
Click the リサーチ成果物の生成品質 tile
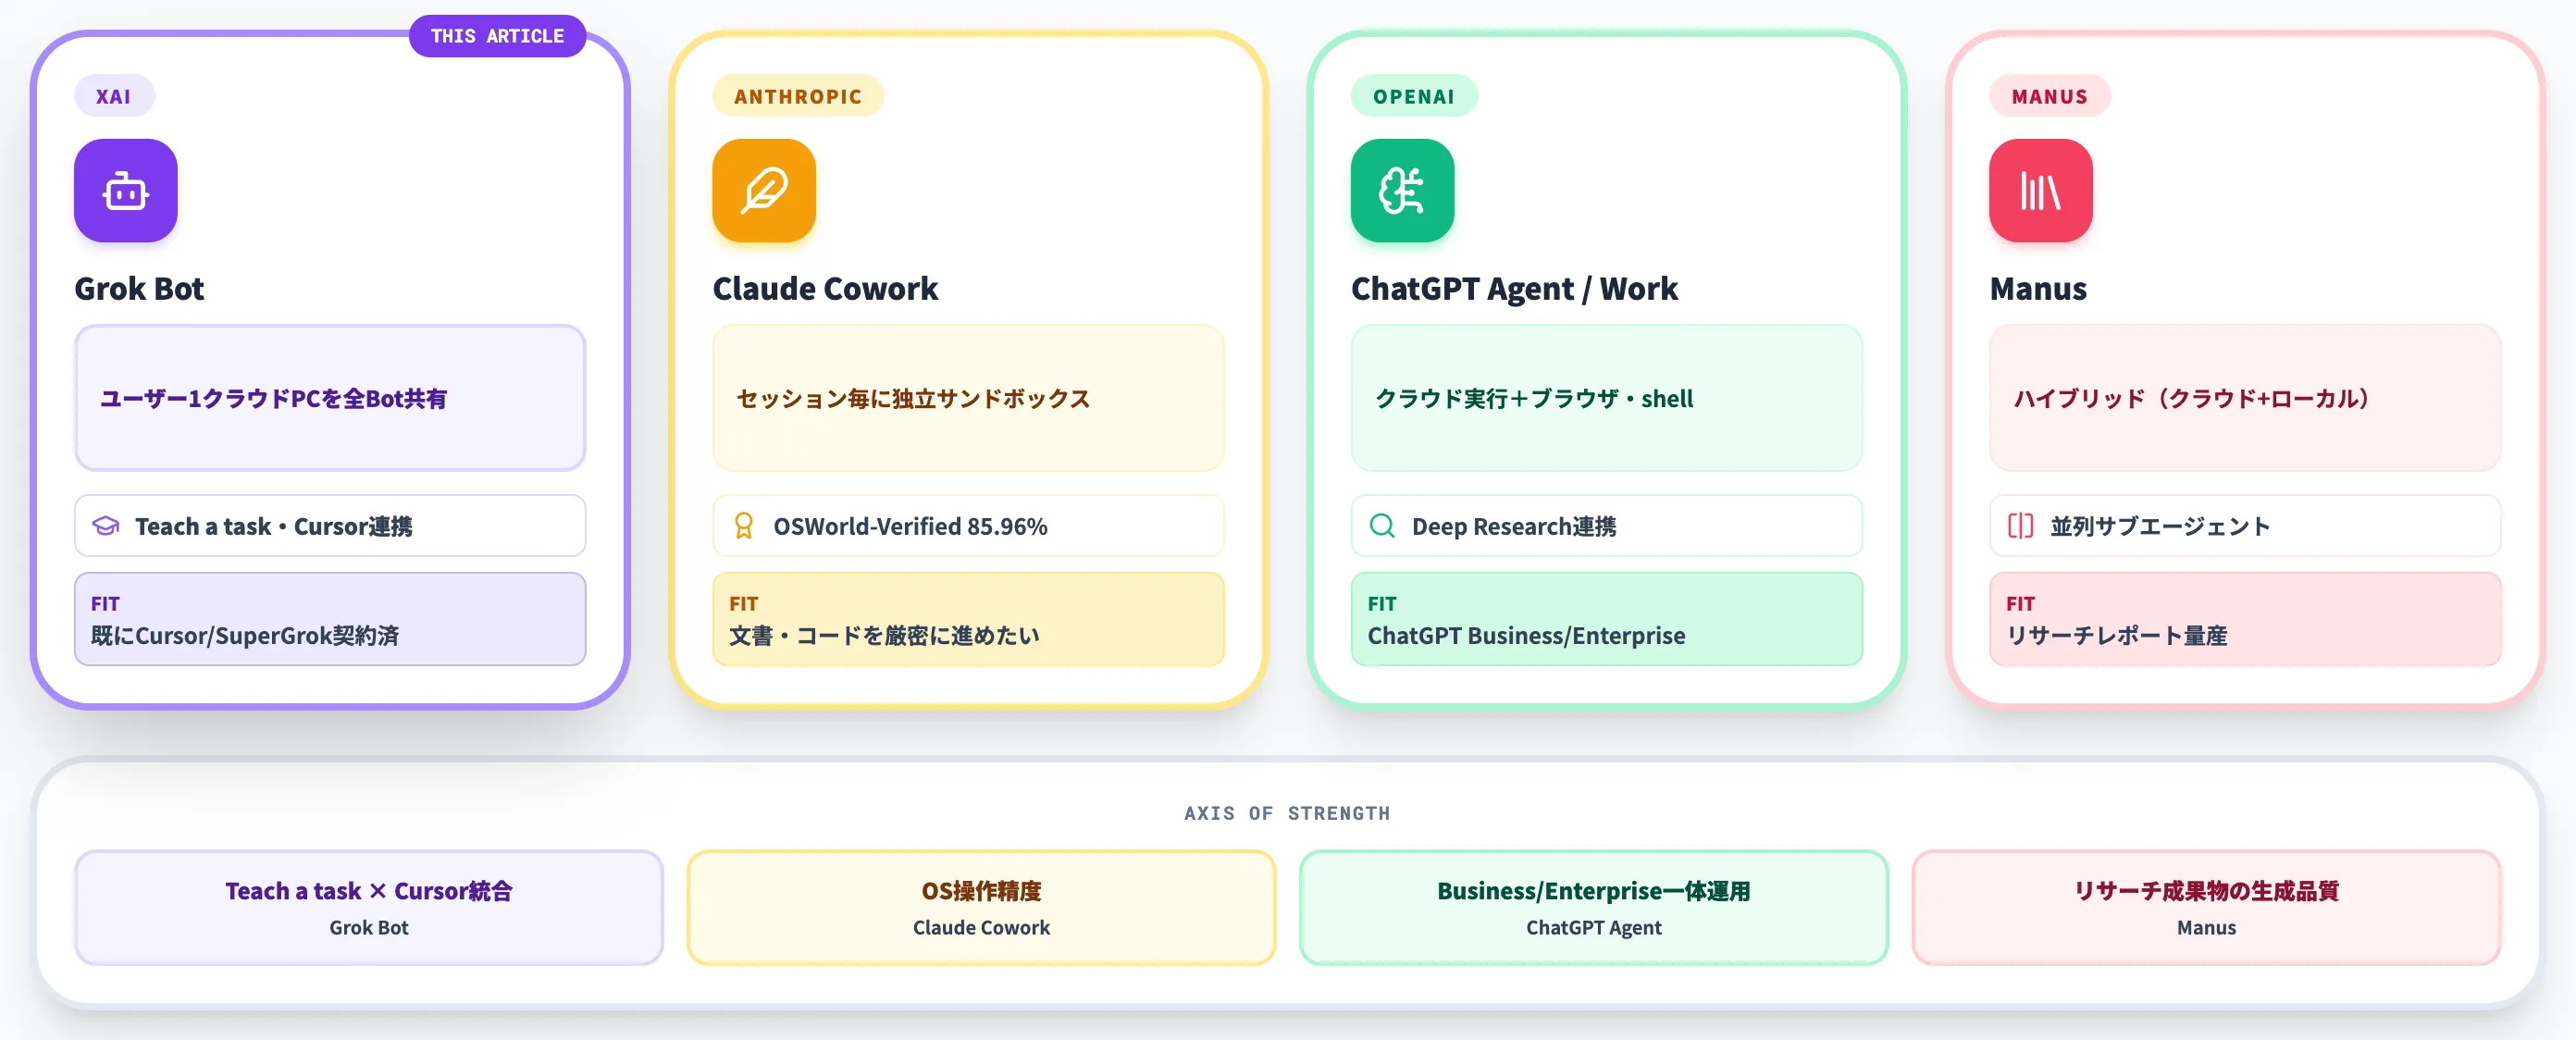[x=2206, y=908]
